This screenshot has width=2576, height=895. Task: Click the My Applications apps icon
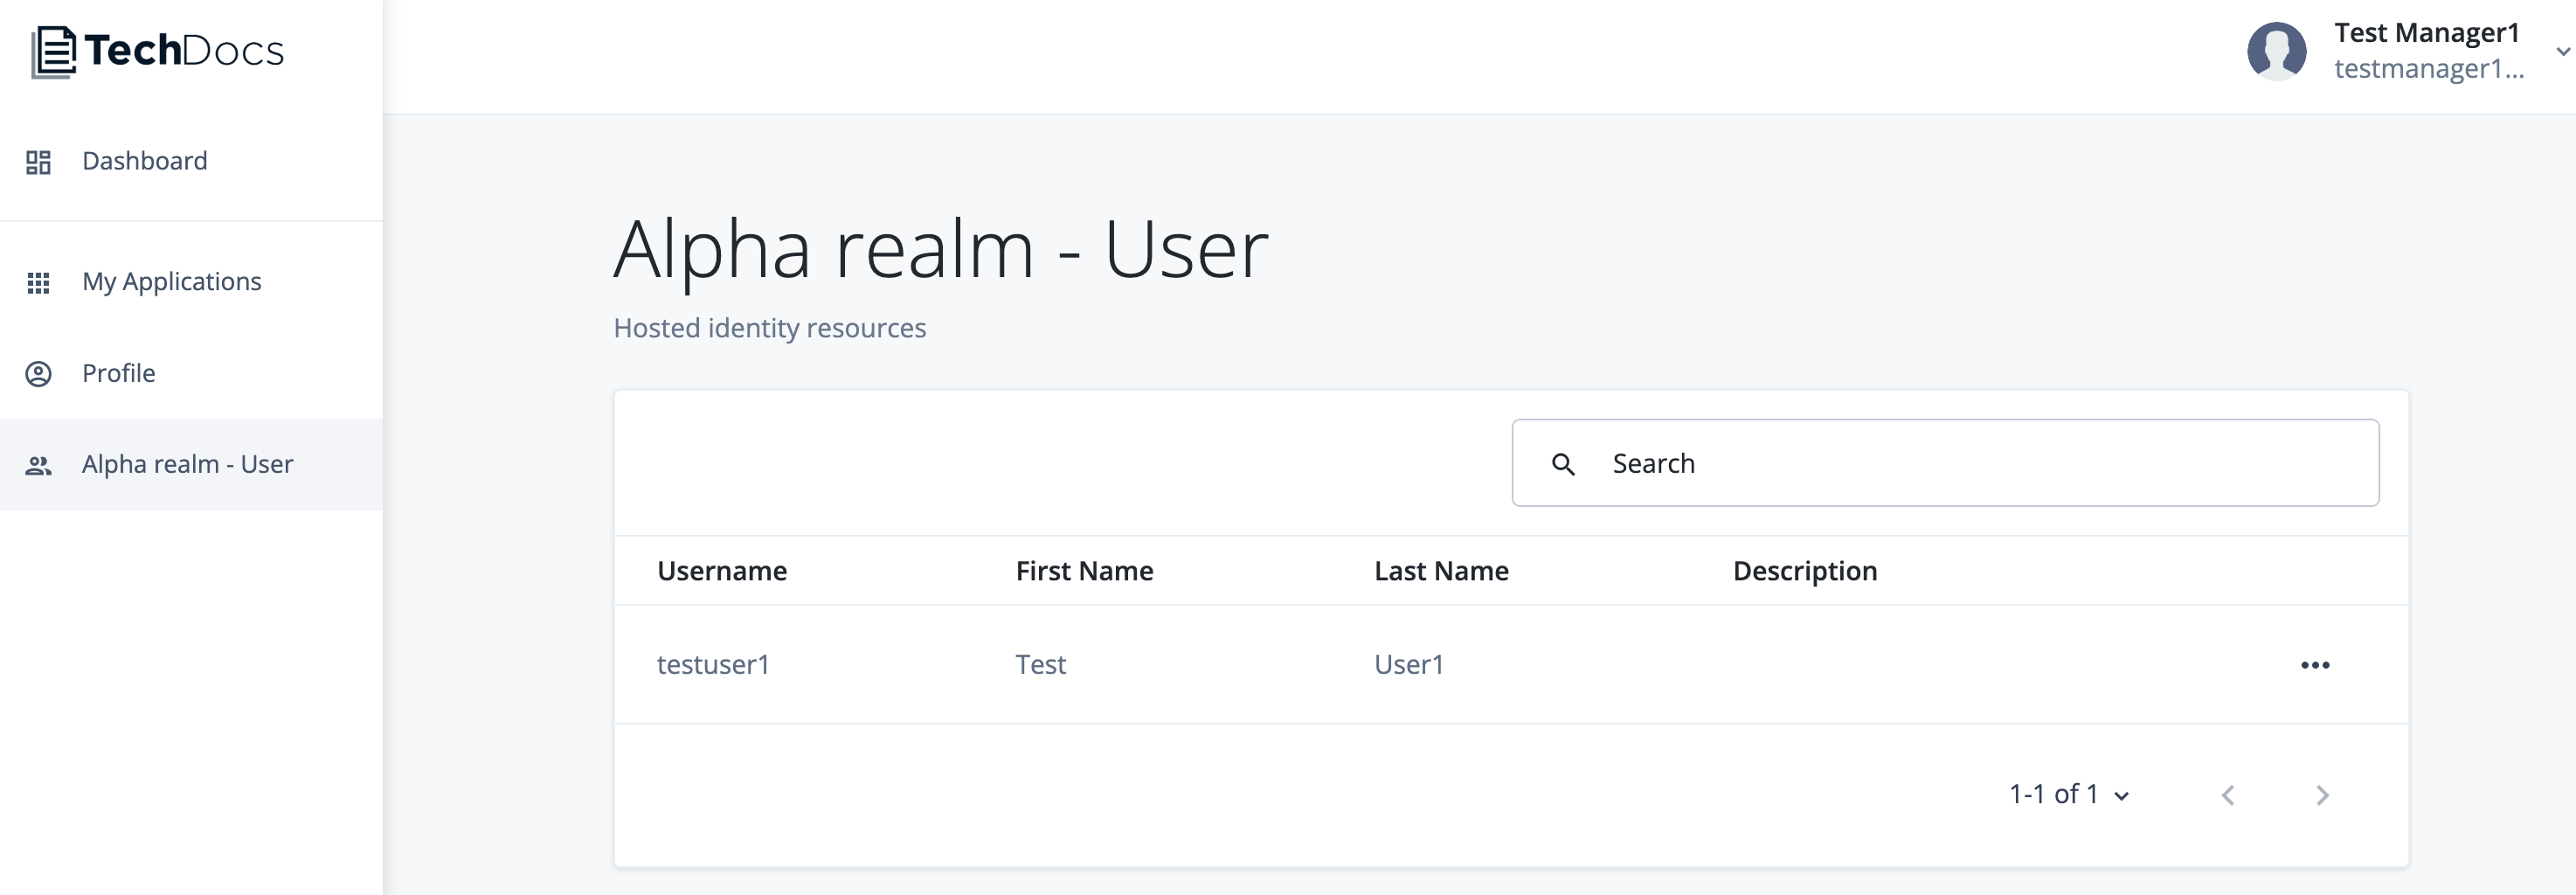tap(39, 282)
